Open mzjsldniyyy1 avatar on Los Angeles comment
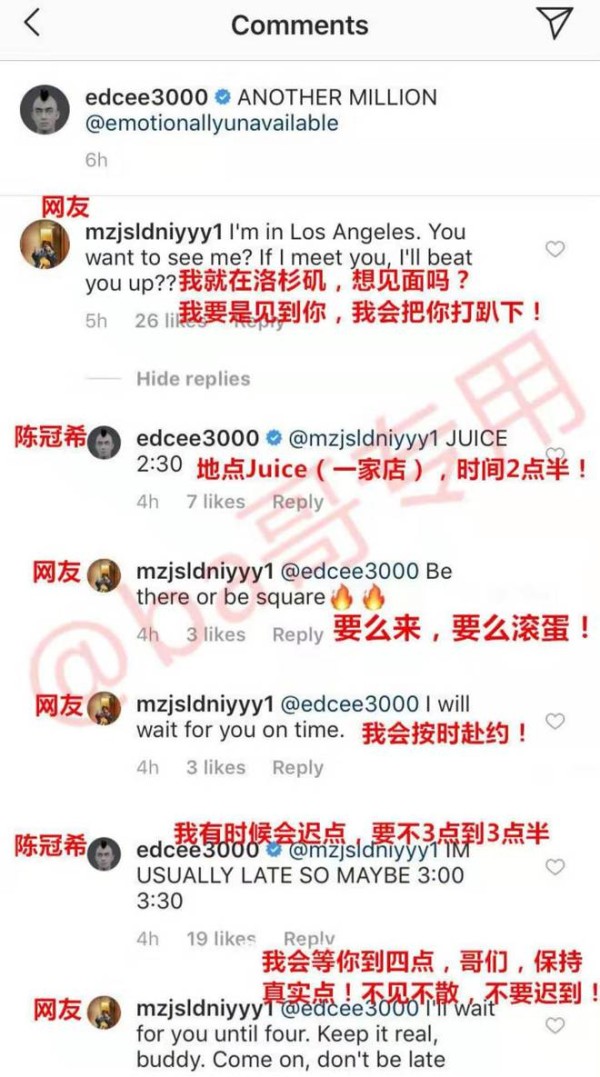600x1077 pixels. (x=45, y=245)
